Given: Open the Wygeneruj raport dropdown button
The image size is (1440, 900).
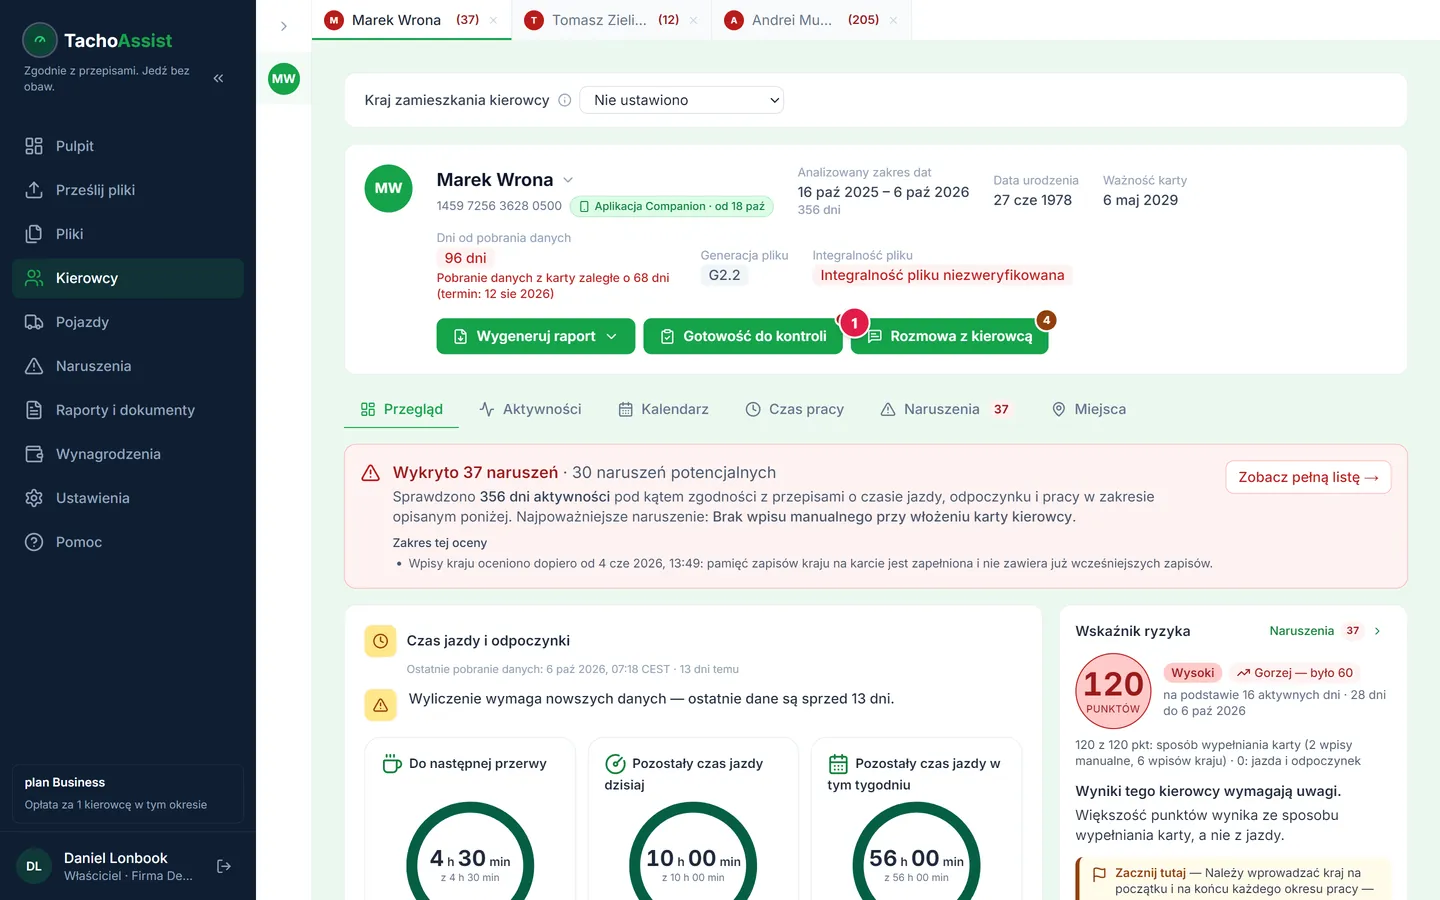Looking at the screenshot, I should coord(536,336).
